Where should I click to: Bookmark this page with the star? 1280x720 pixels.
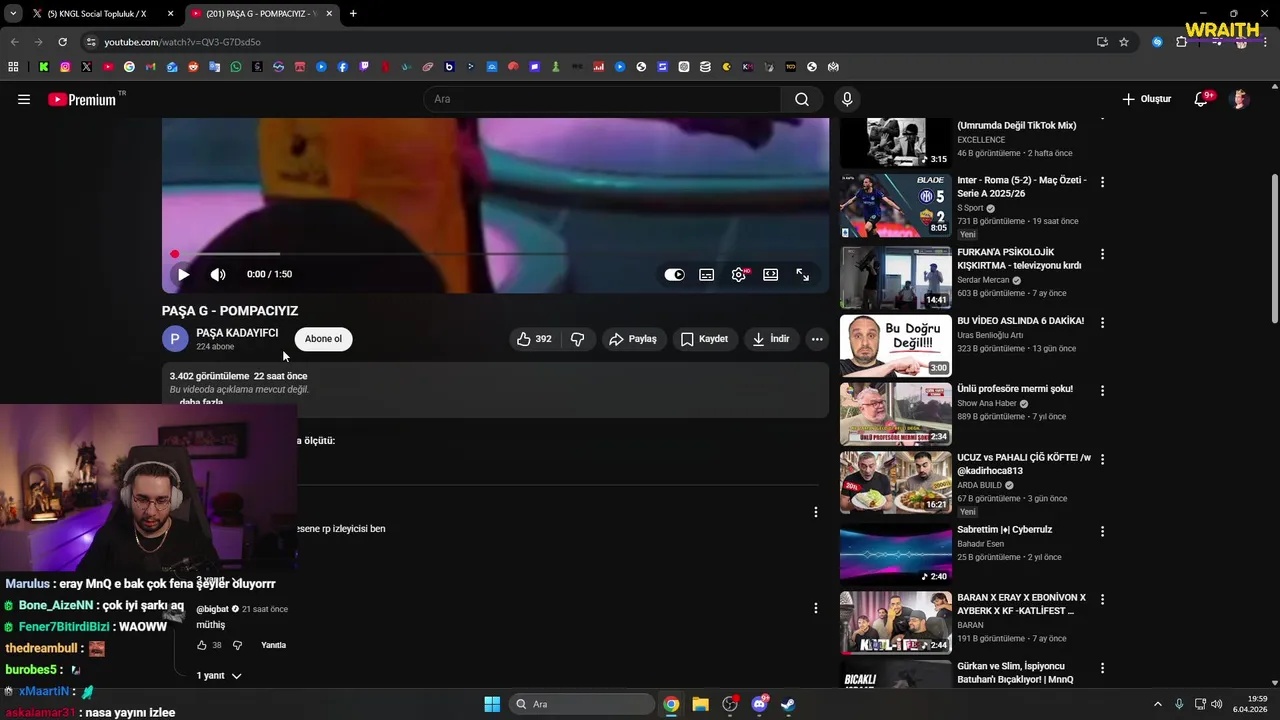(x=1124, y=42)
